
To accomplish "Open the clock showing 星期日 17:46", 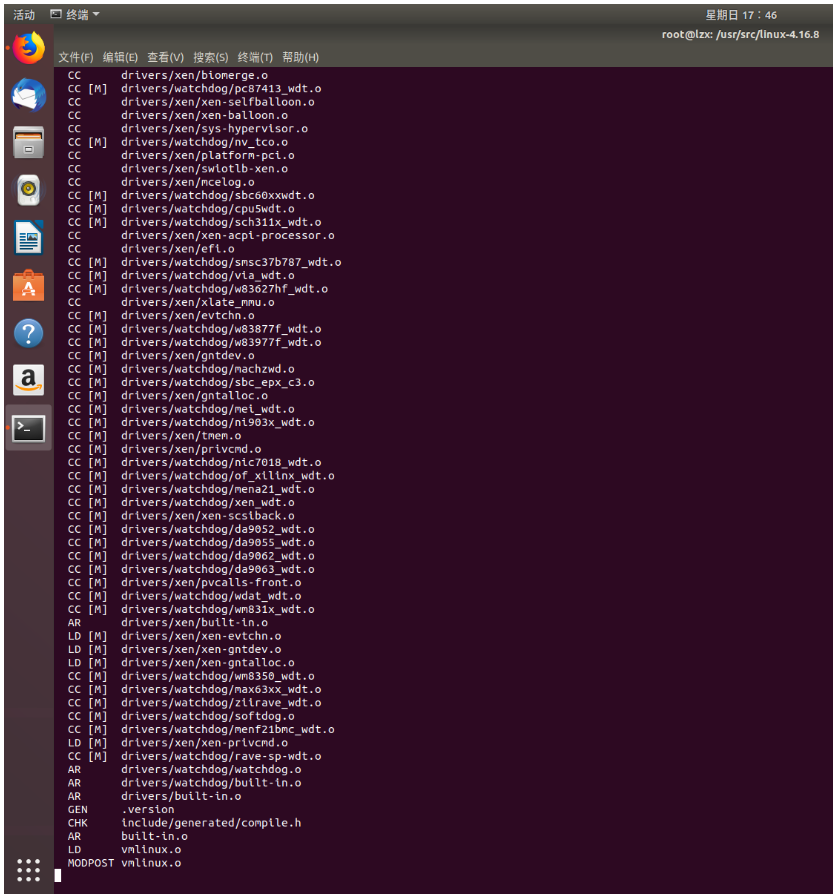I will coord(741,15).
